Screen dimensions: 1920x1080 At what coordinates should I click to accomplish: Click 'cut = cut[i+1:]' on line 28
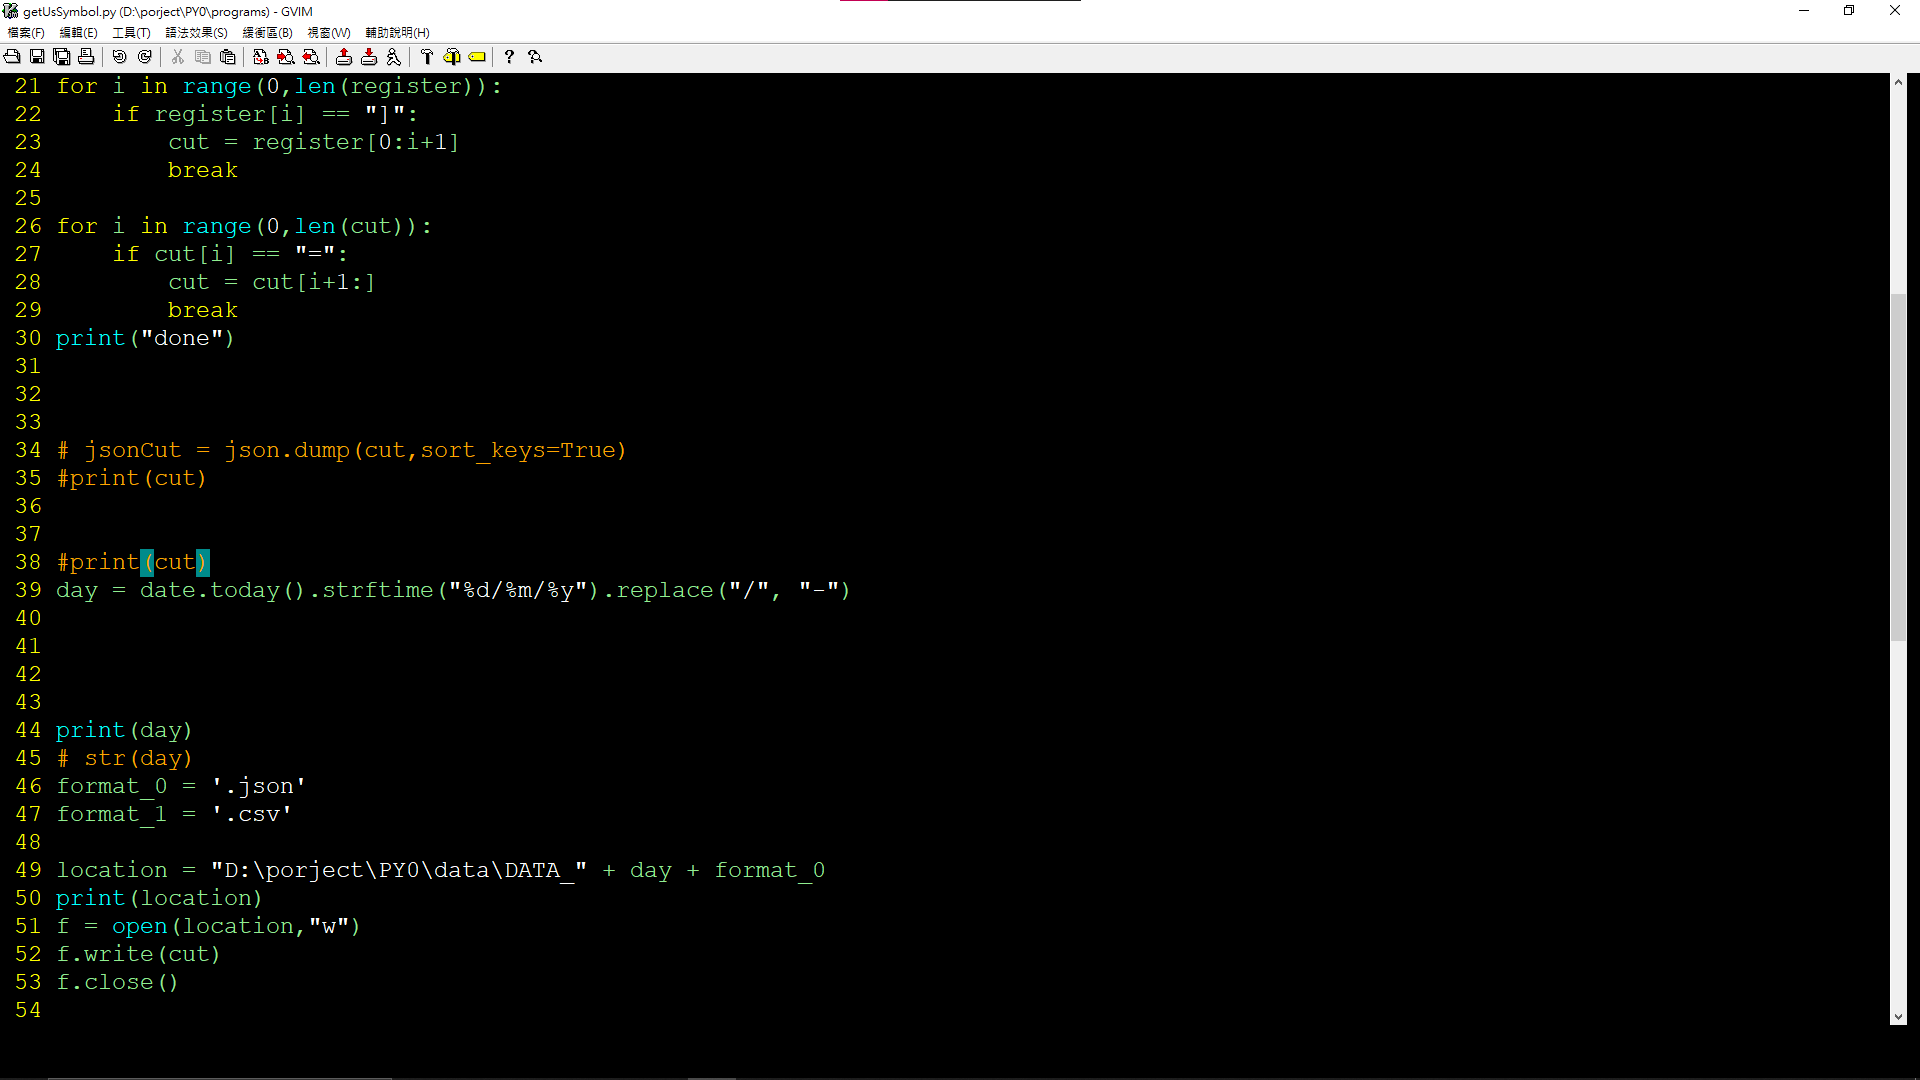(x=272, y=283)
